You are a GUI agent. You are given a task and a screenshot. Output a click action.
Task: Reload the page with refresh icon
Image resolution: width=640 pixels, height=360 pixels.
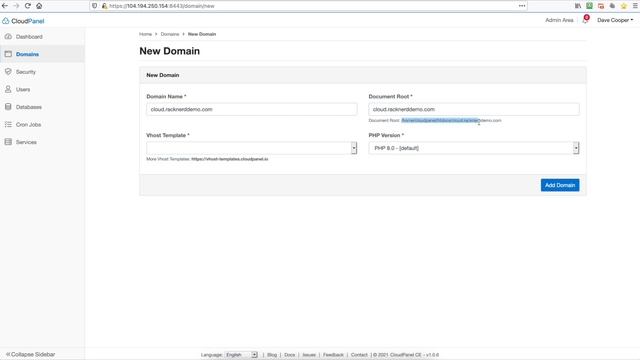click(x=28, y=6)
